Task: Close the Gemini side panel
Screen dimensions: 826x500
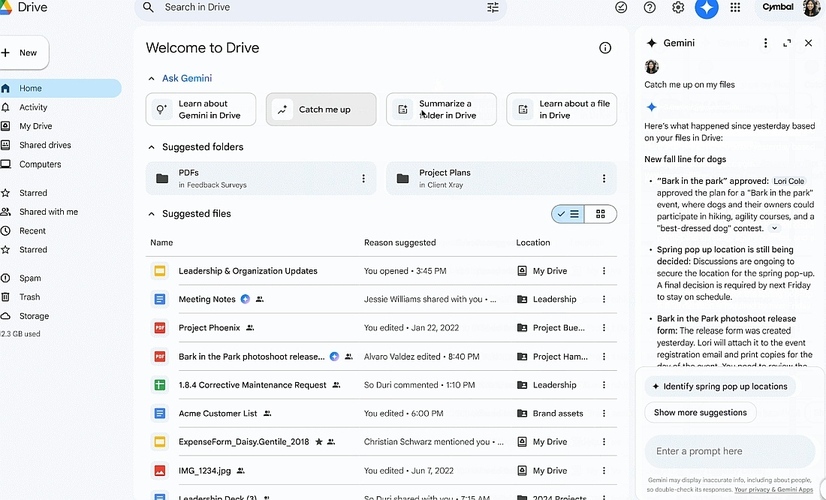Action: pos(809,43)
